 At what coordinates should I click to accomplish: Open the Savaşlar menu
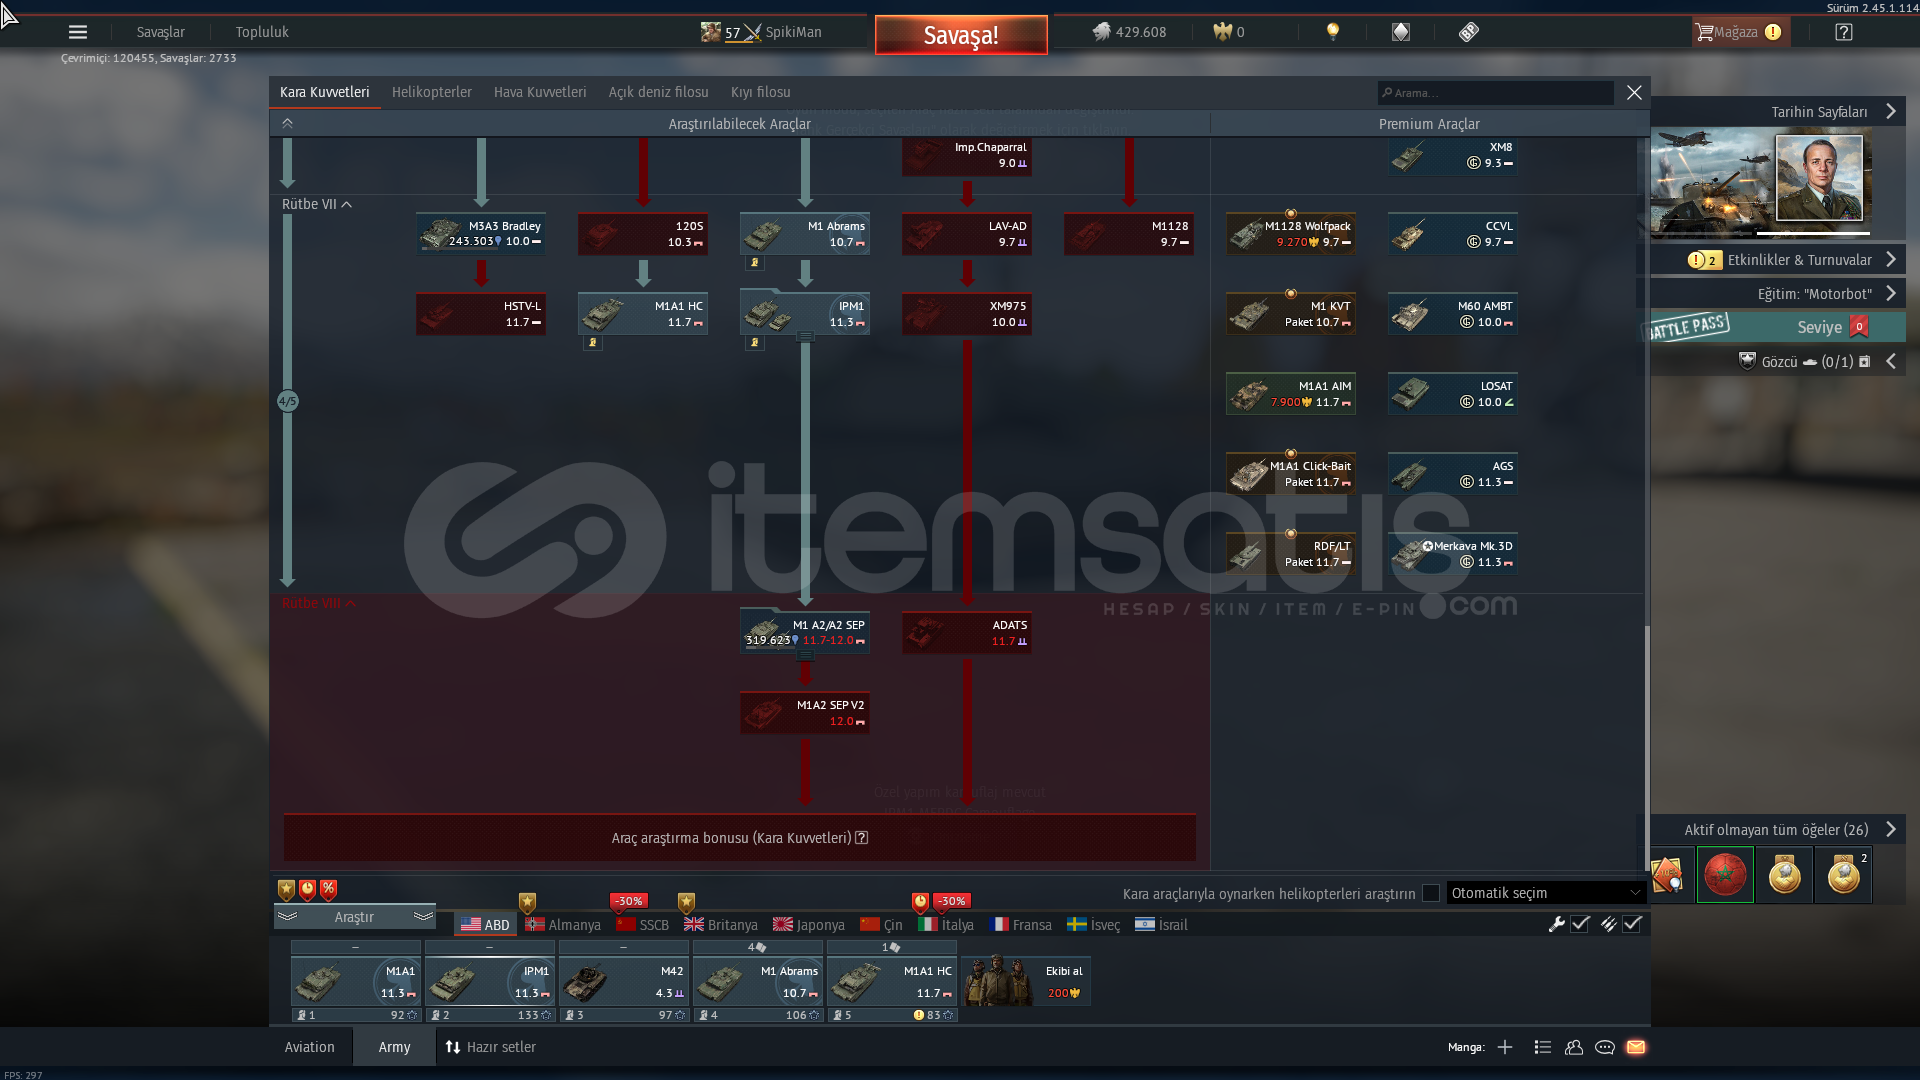[x=161, y=32]
